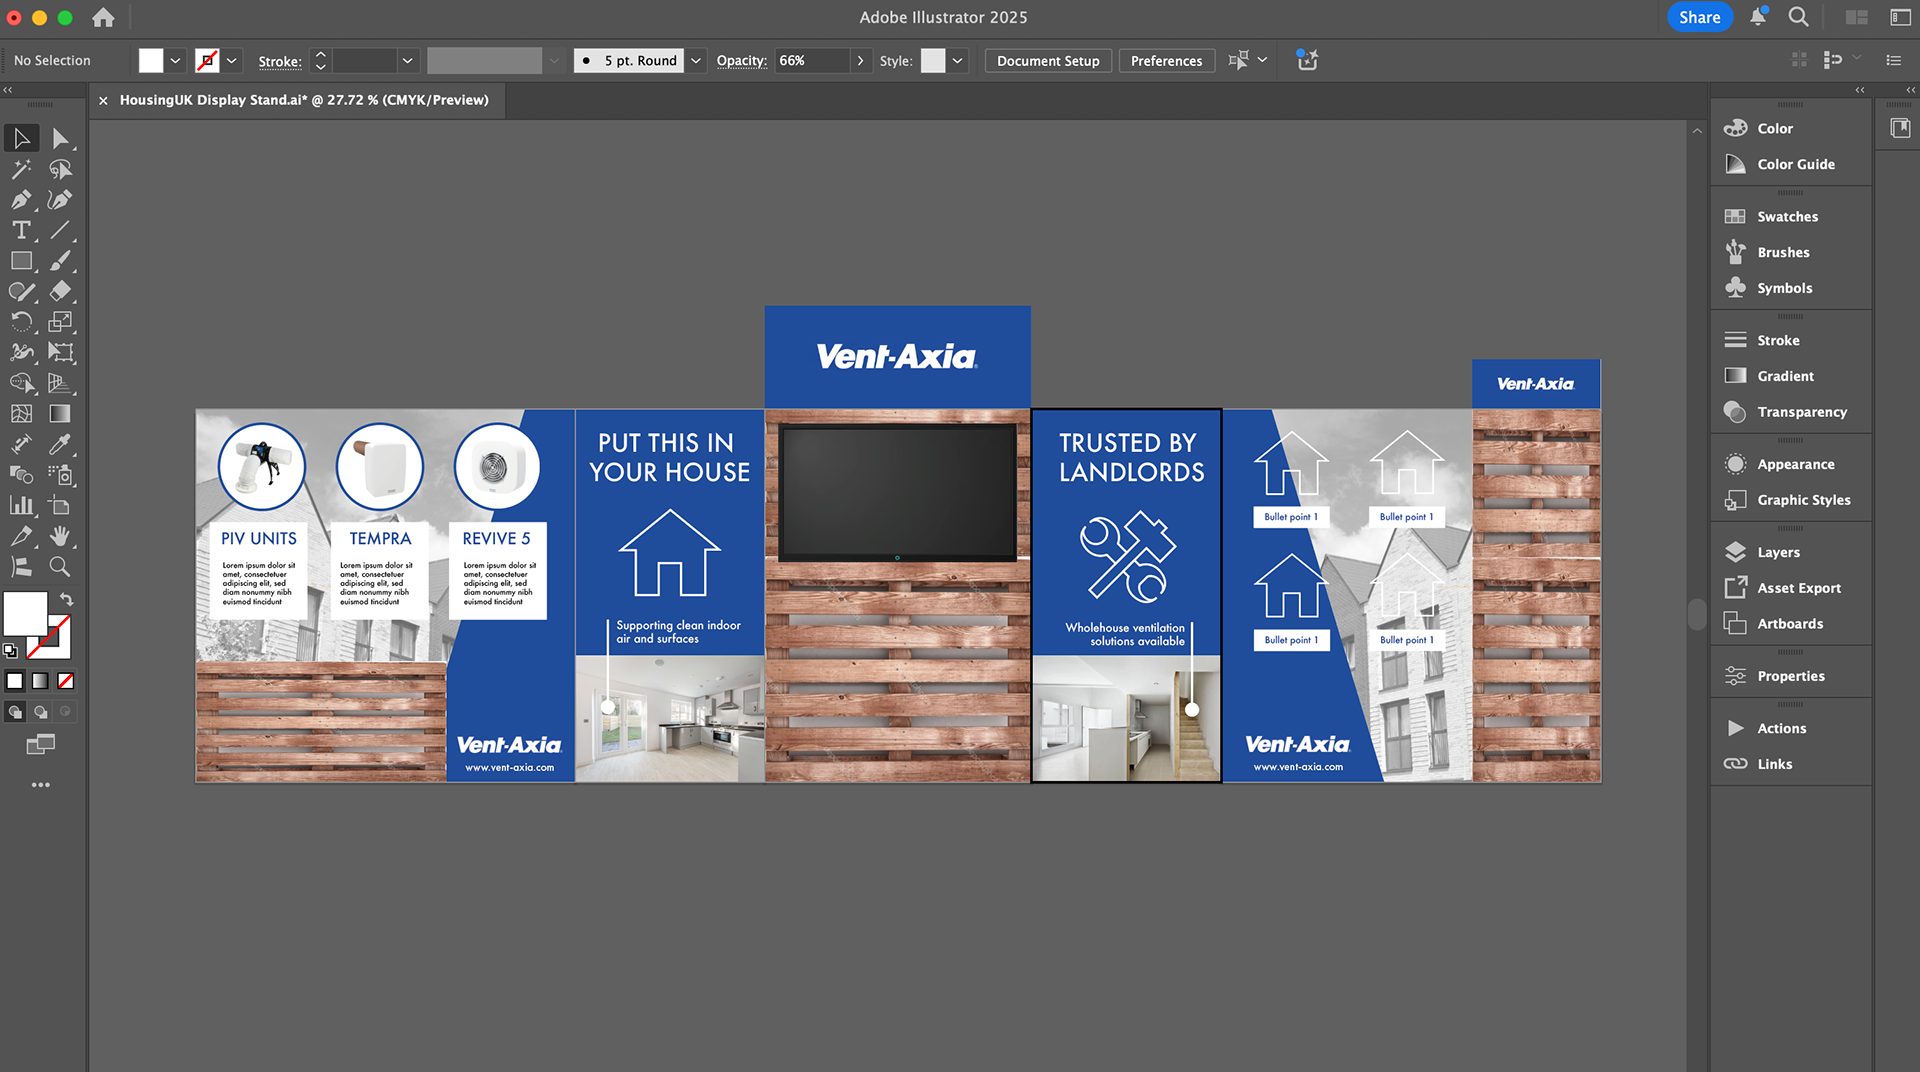This screenshot has height=1072, width=1920.
Task: Swap fill and stroke colors
Action: coord(66,599)
